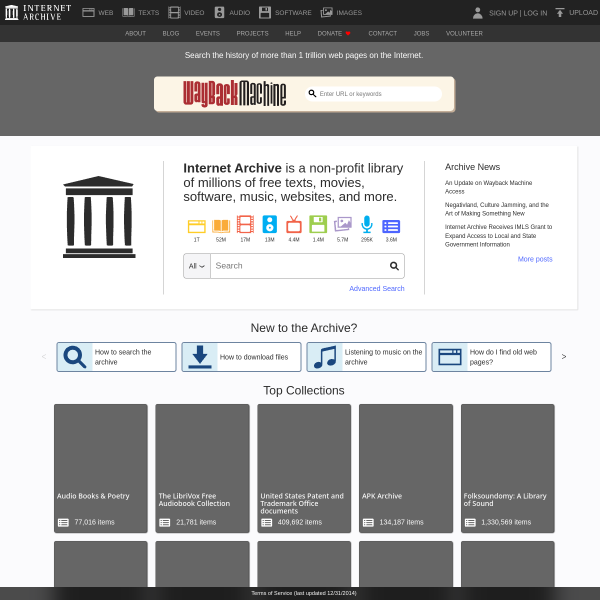The width and height of the screenshot is (600, 600).
Task: Open the Audio speaker icon in the top navigation
Action: click(x=219, y=13)
